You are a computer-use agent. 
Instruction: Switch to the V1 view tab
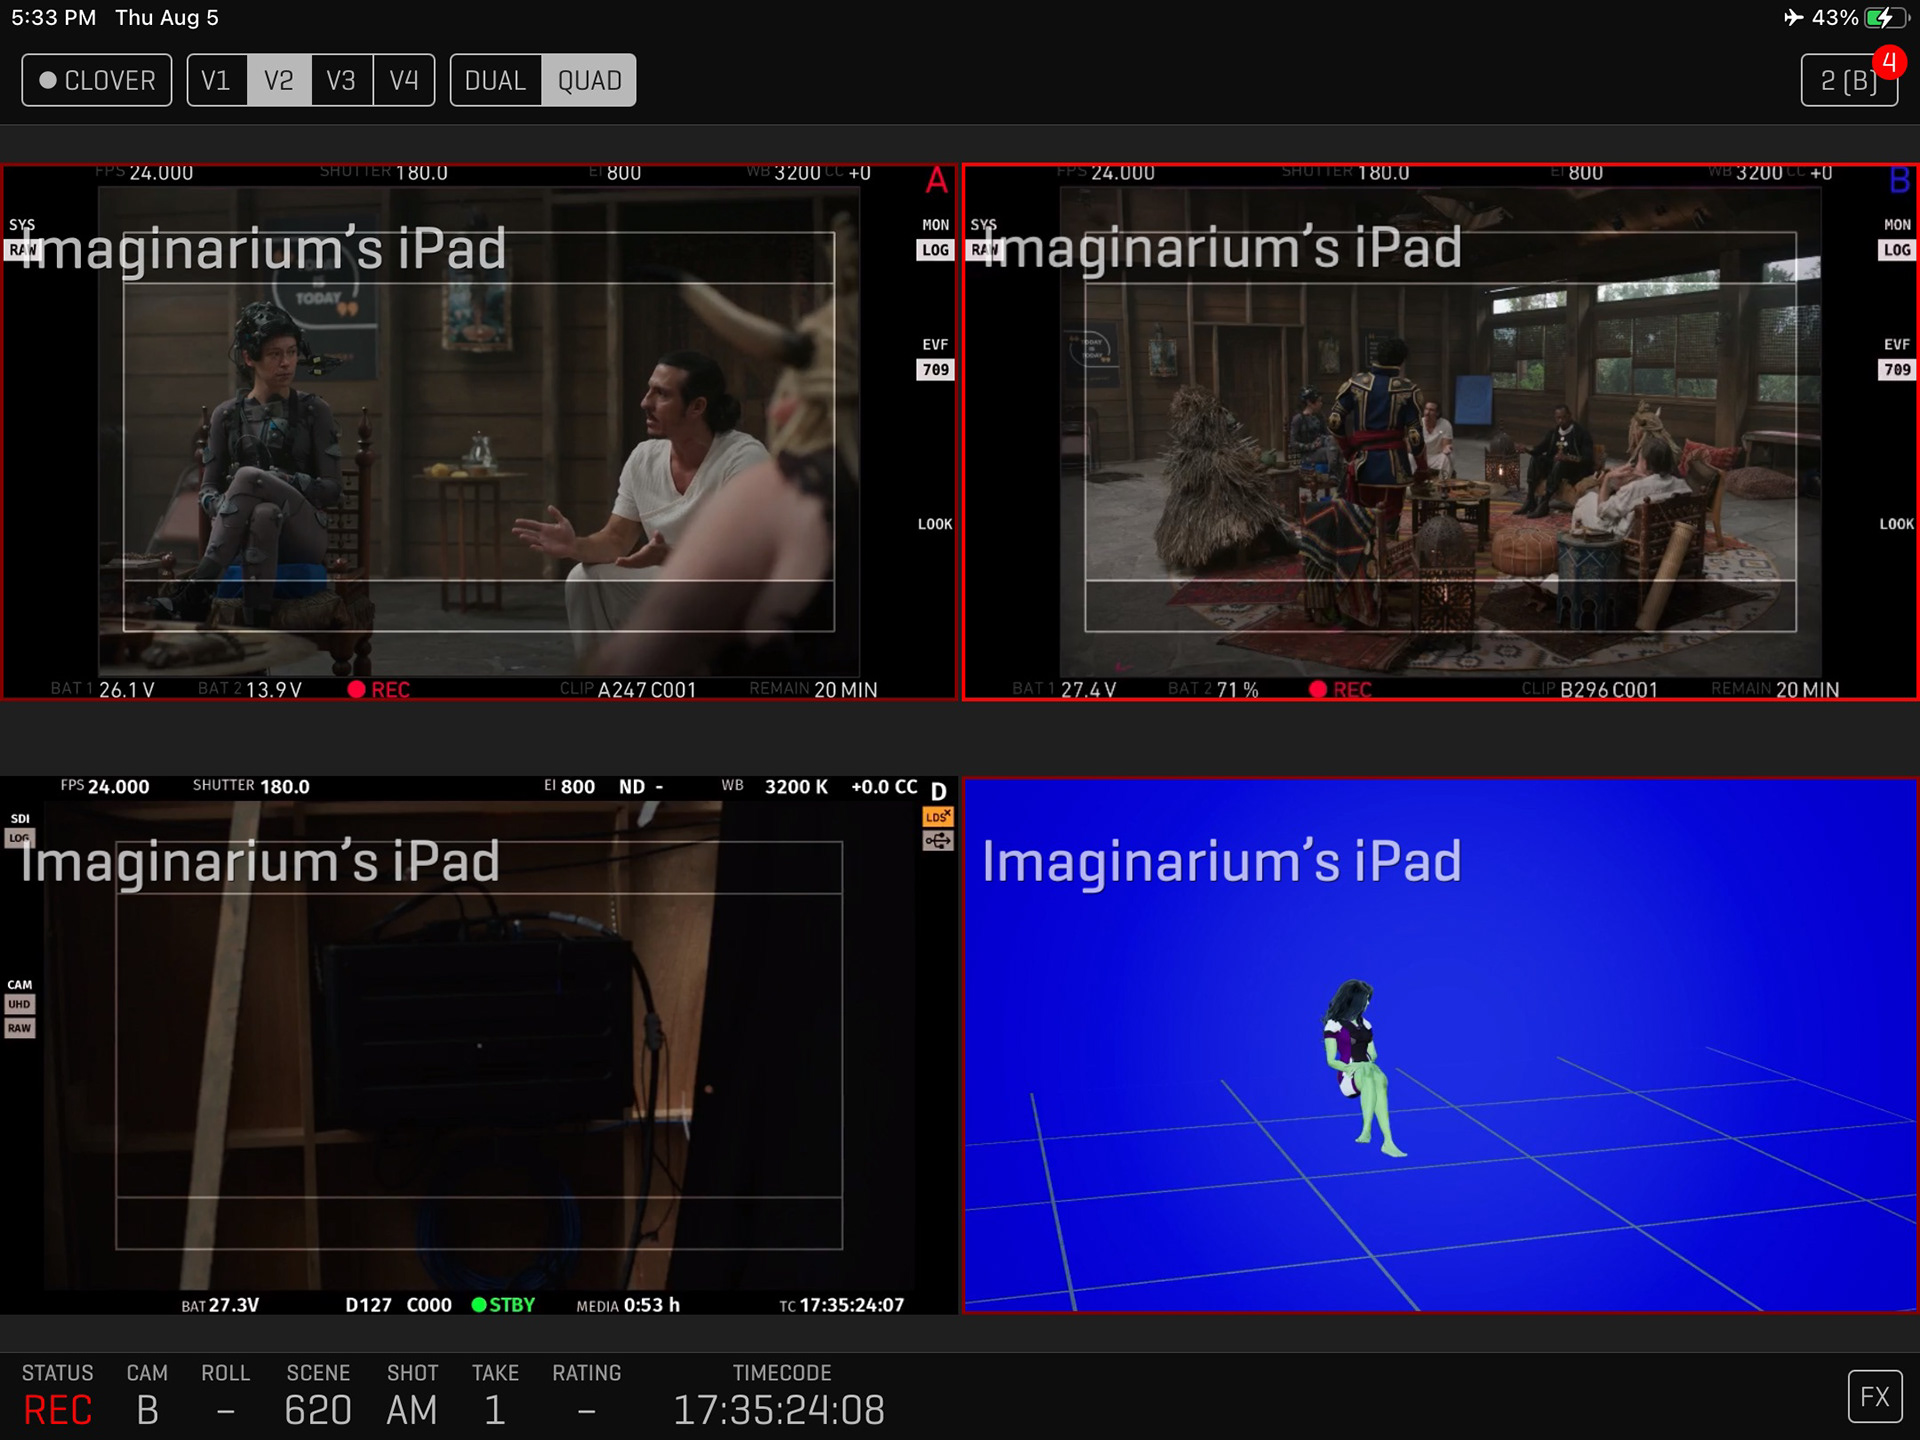coord(216,80)
